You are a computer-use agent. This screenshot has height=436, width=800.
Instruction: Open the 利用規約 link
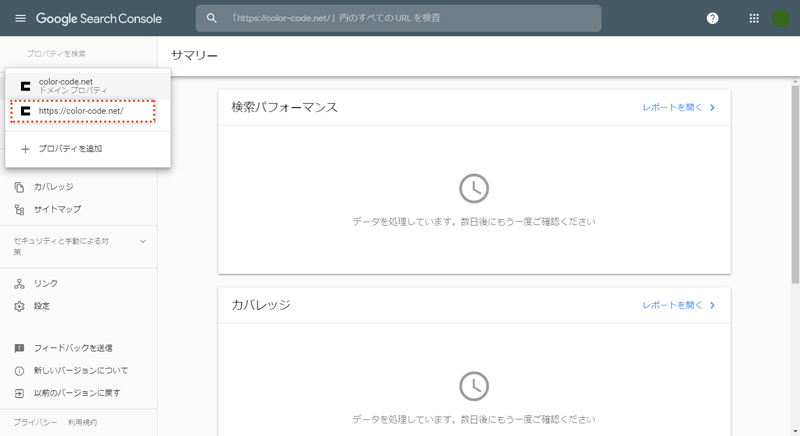tap(82, 422)
